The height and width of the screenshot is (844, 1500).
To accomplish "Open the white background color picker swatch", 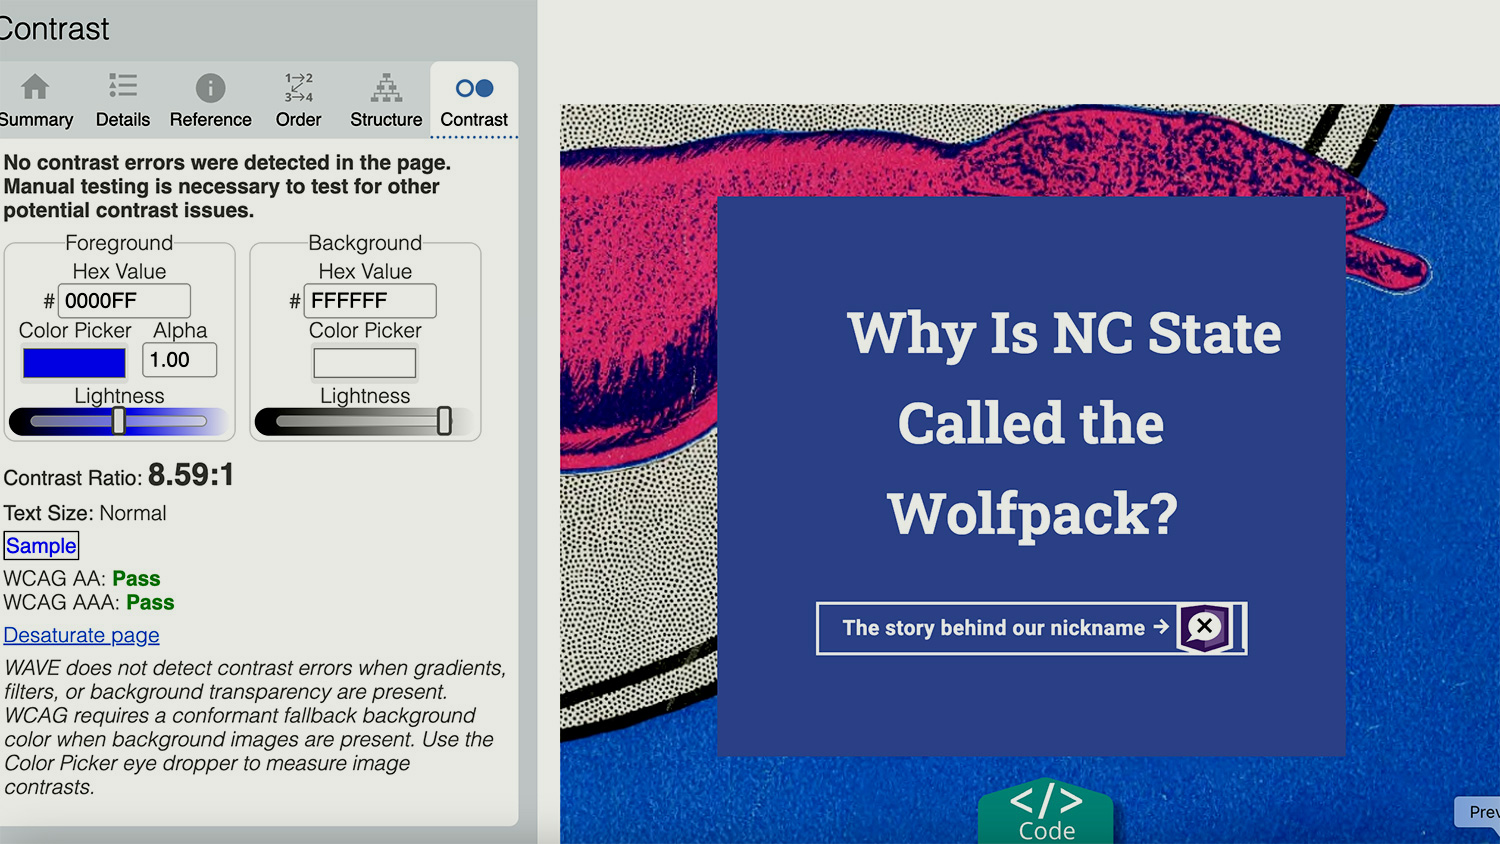I will tap(365, 363).
